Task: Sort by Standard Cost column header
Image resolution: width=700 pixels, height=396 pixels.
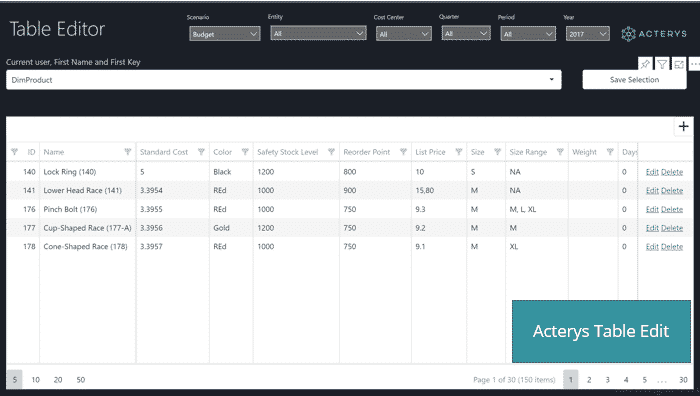Action: tap(164, 152)
